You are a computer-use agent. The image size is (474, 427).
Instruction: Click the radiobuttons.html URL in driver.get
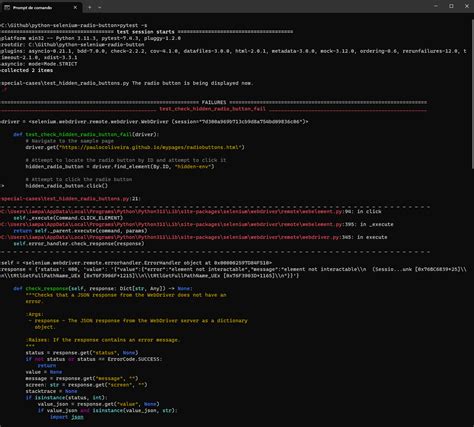150,147
